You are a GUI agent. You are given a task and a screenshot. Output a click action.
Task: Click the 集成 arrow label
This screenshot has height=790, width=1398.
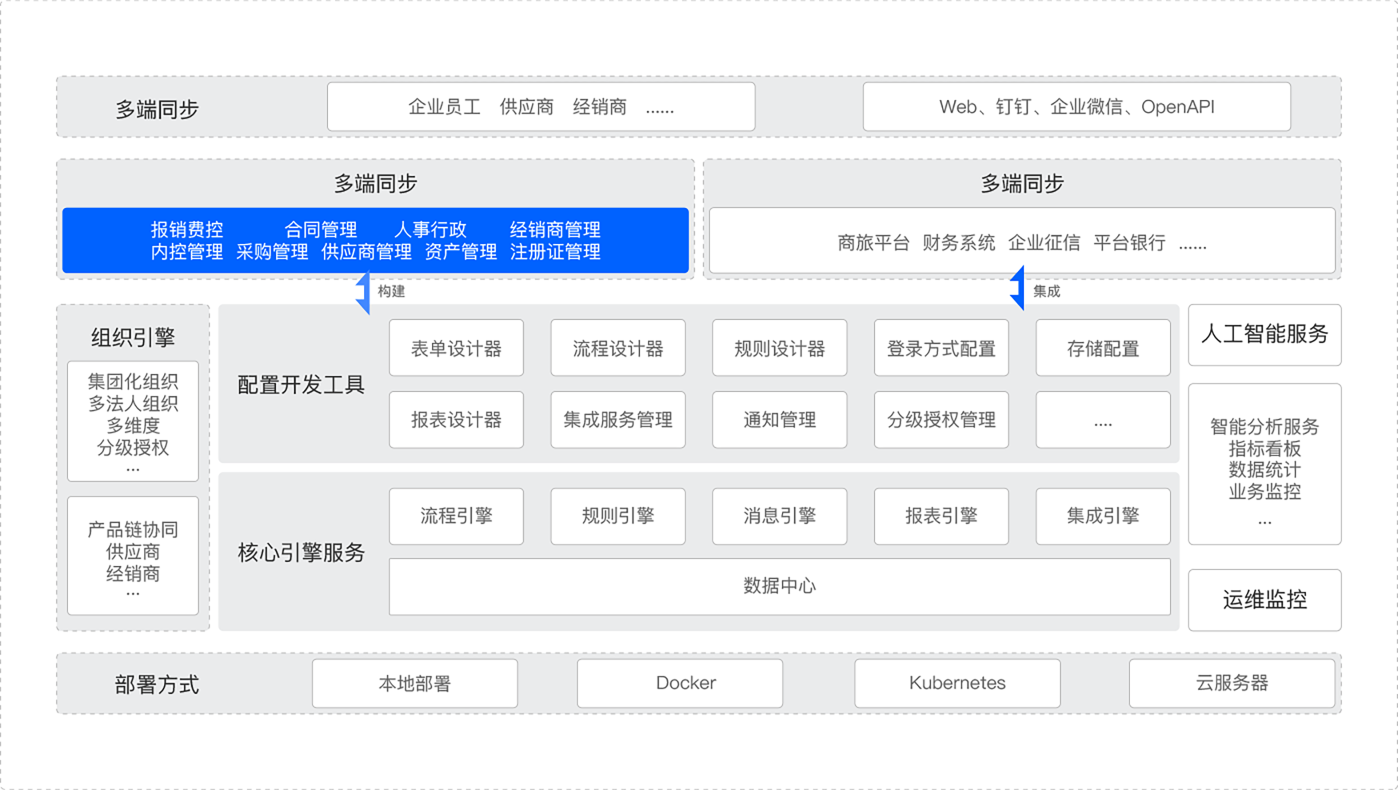click(1046, 292)
